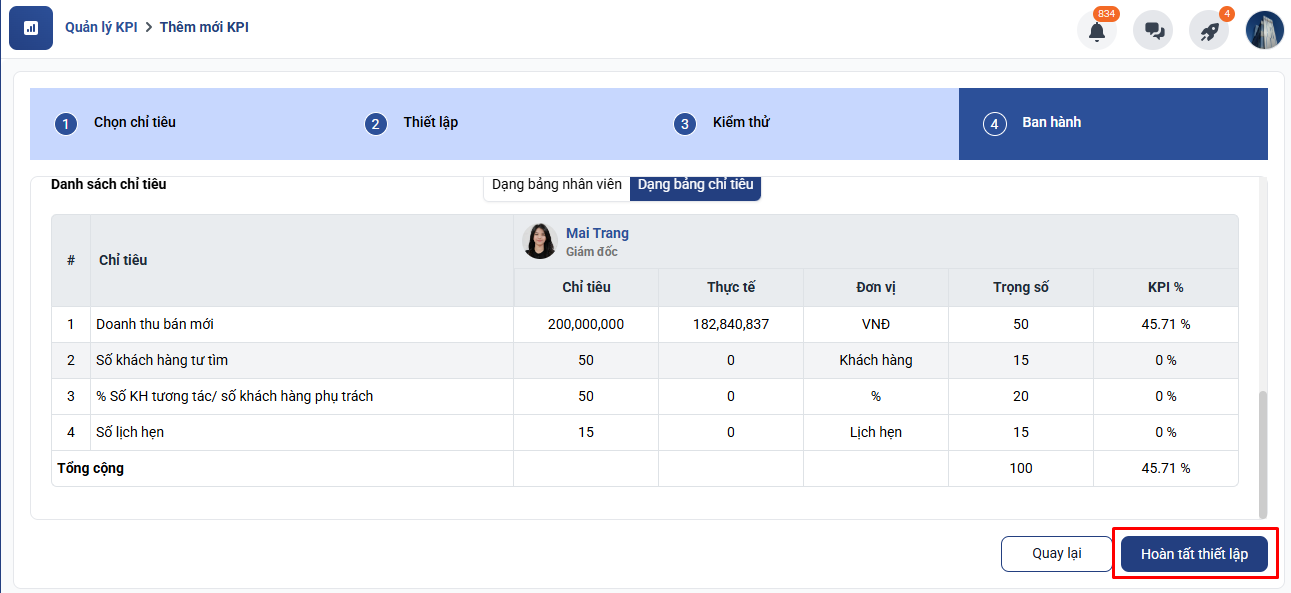Click the Số lịch hẹn row
Image resolution: width=1291 pixels, height=593 pixels.
(x=130, y=432)
